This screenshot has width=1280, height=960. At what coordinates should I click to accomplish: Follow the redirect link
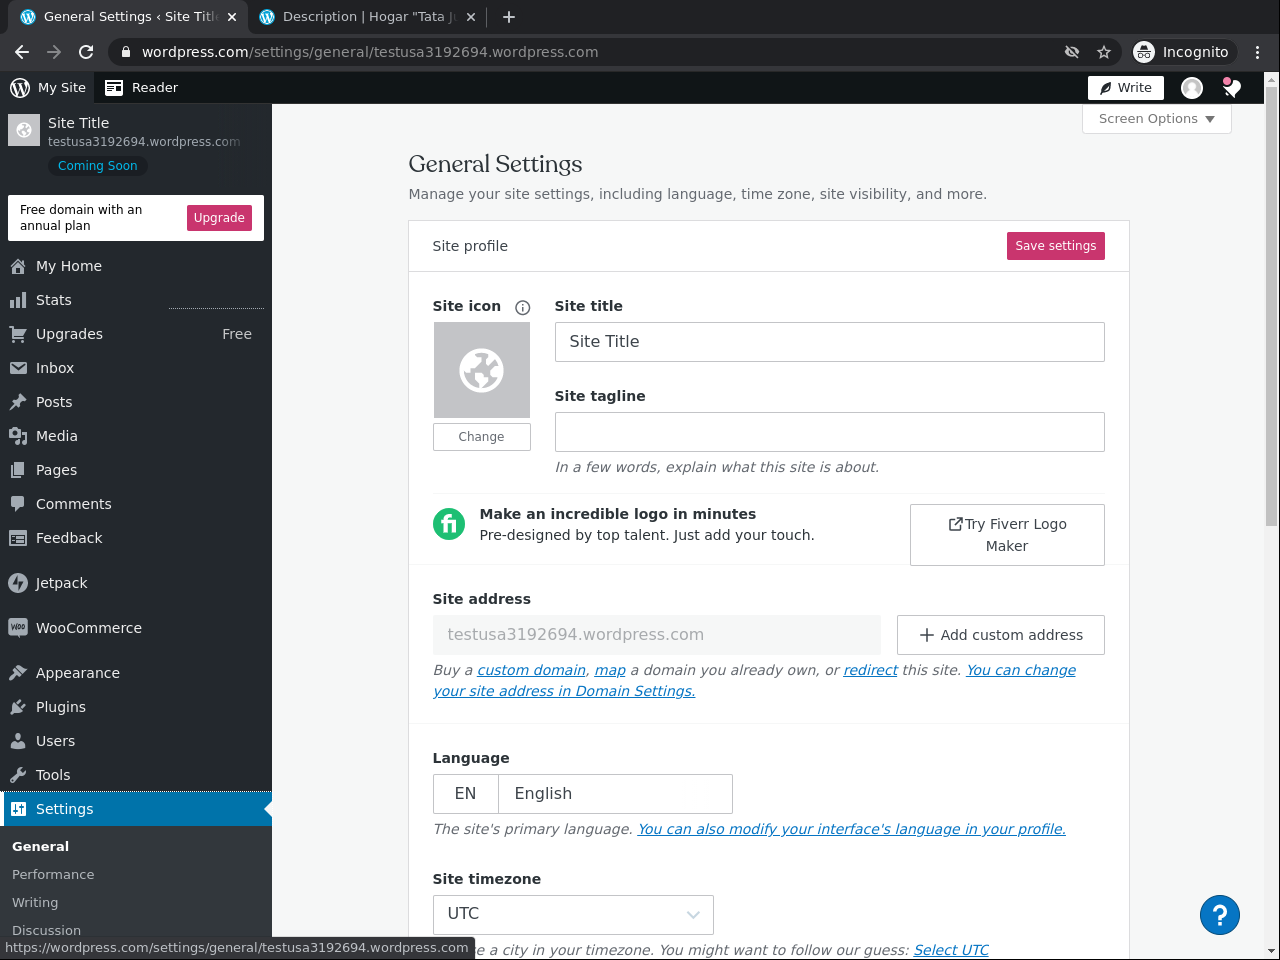[871, 670]
